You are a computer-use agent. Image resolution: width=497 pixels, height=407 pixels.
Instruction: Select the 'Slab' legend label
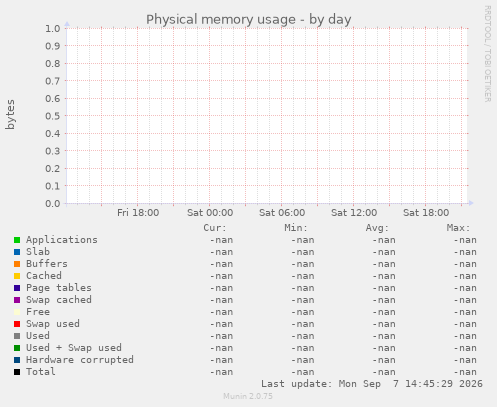[x=38, y=252]
